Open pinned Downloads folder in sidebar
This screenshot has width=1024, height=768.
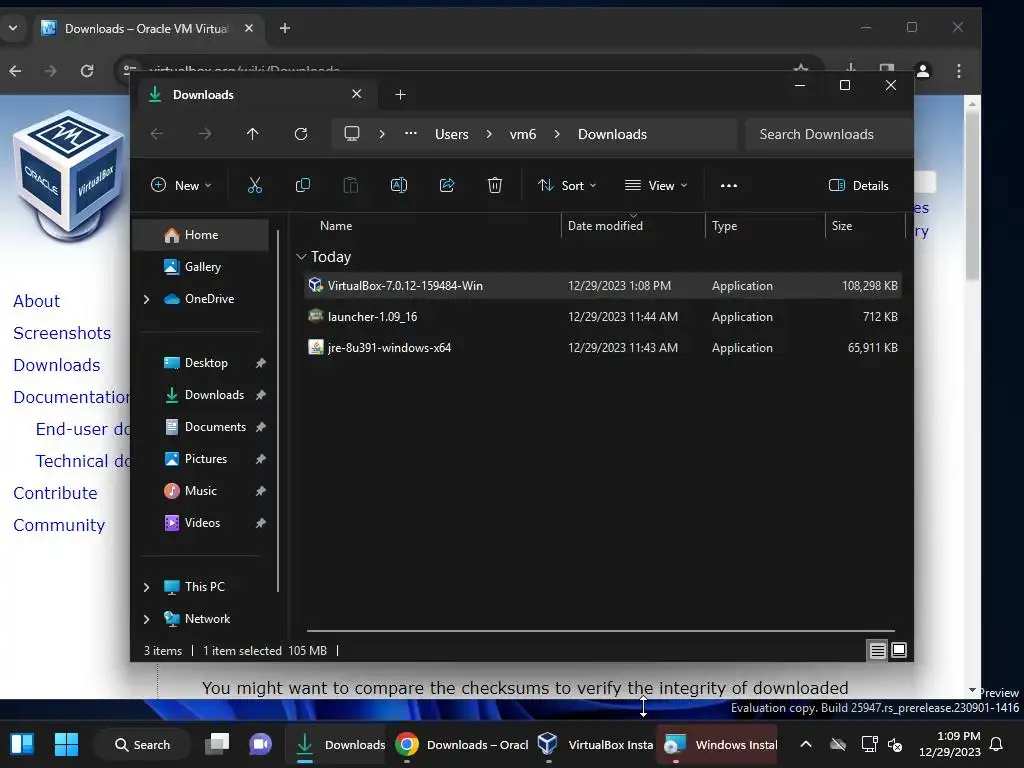coord(214,395)
